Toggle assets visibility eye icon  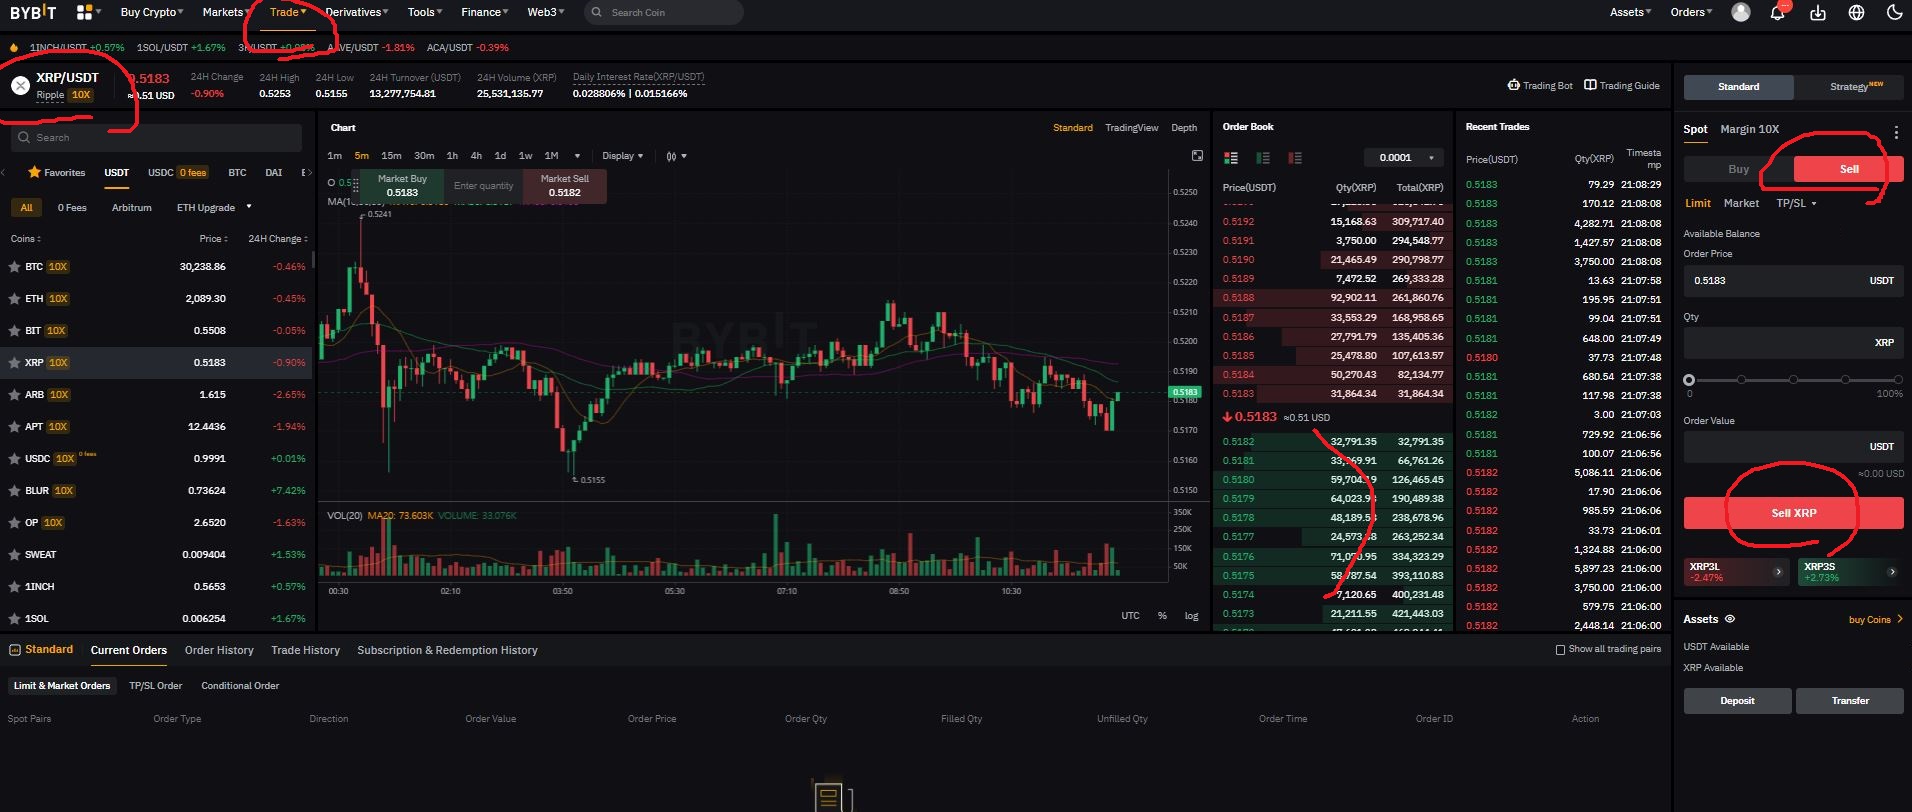coord(1730,619)
